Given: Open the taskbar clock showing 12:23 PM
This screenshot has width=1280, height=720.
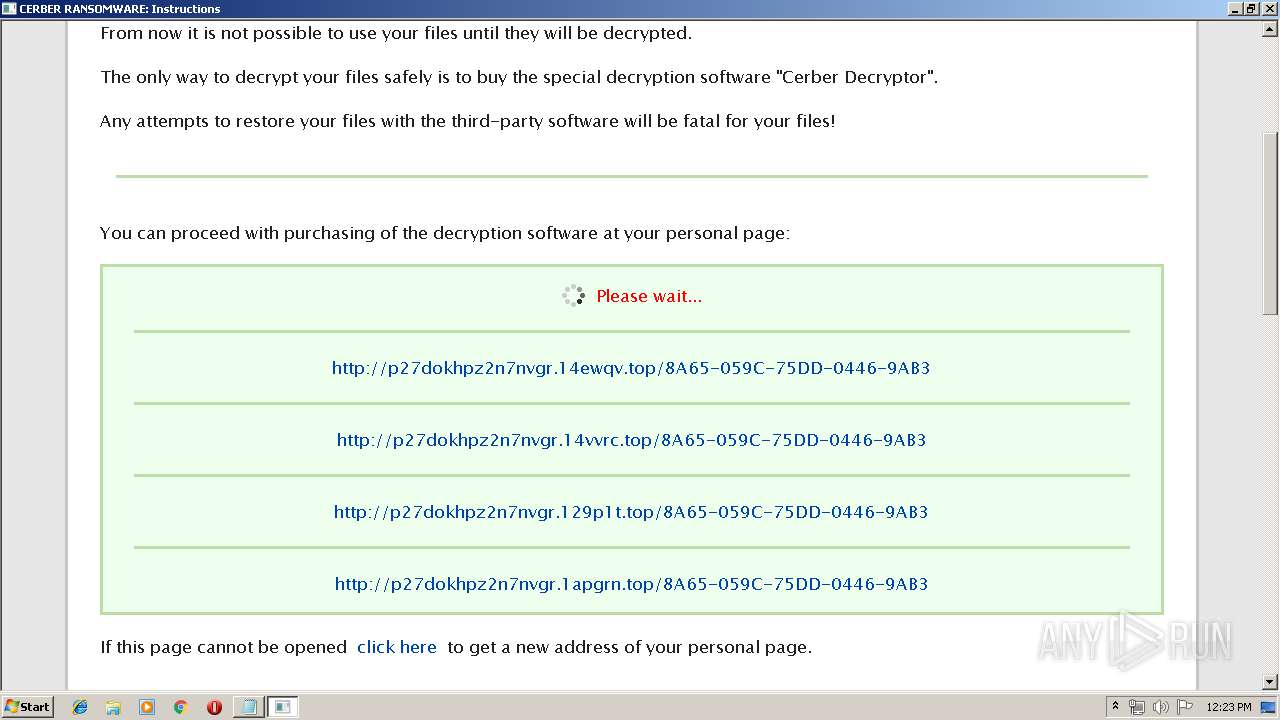Looking at the screenshot, I should tap(1229, 707).
